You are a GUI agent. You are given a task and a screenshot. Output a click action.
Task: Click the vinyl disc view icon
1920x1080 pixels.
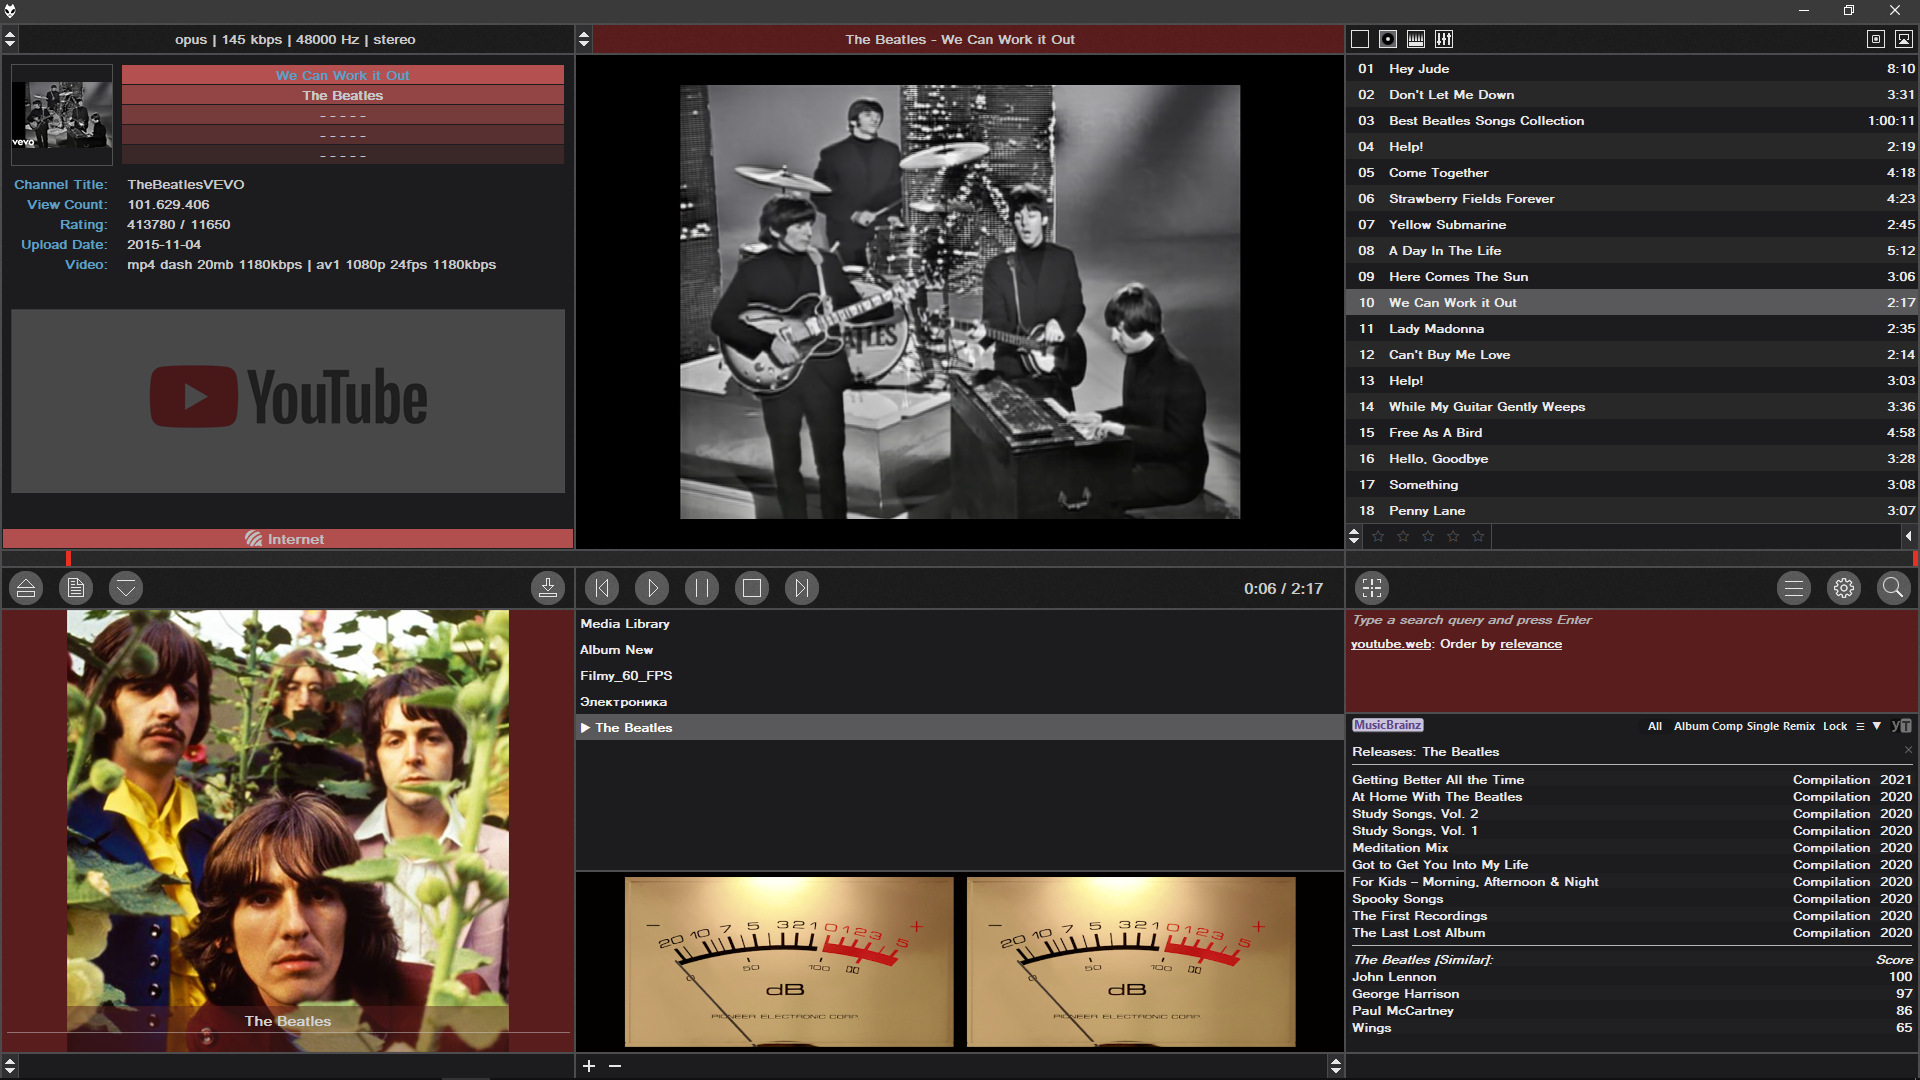[x=1388, y=39]
